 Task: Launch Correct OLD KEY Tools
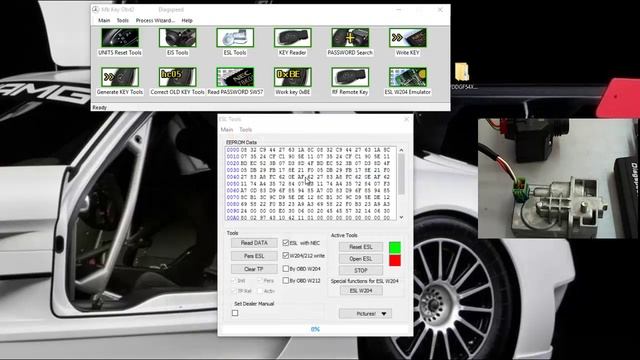point(178,77)
